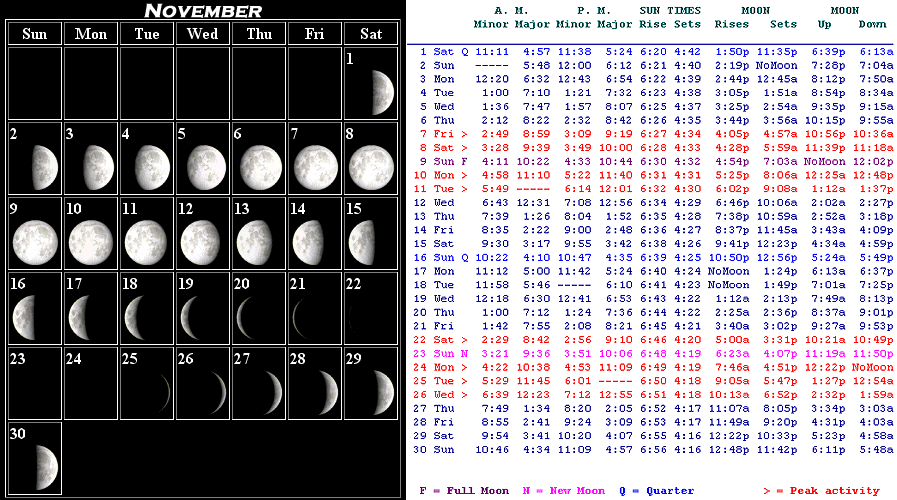Click the November 1 quarter moon image
This screenshot has width=897, height=500.
[379, 92]
